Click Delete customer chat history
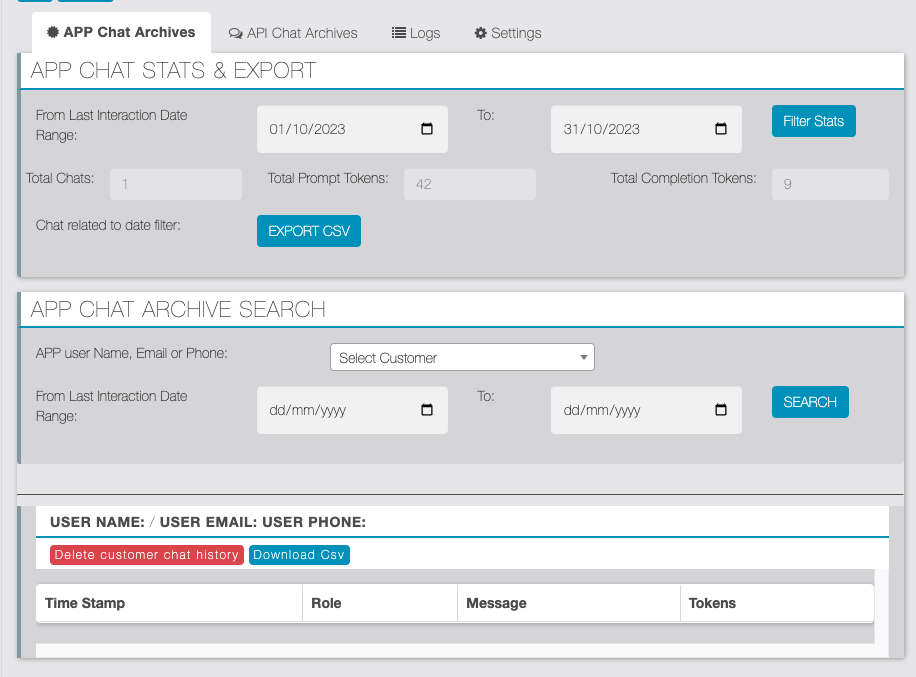 (x=147, y=555)
